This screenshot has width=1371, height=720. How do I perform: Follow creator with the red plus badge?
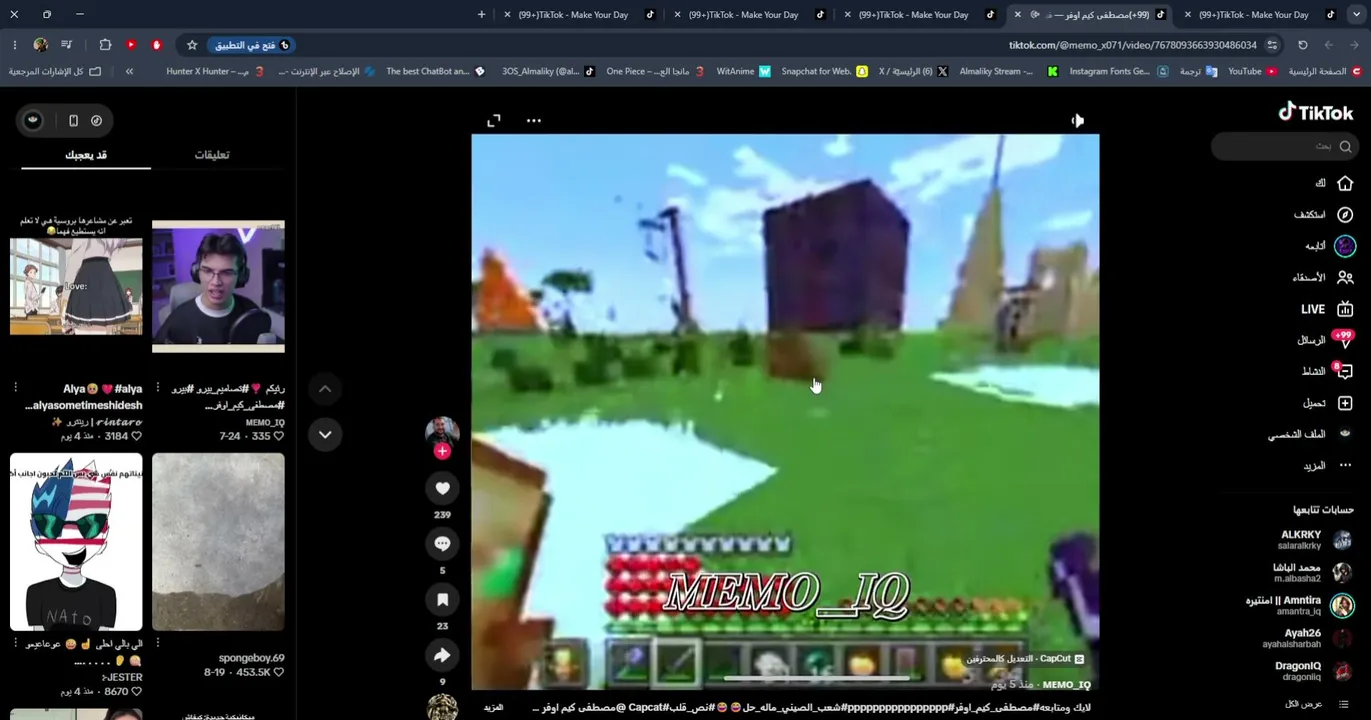click(442, 451)
